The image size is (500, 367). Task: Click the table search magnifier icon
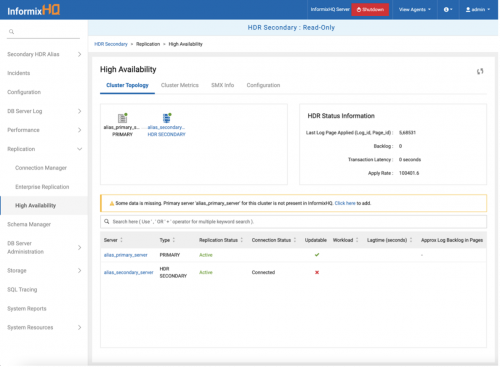point(107,222)
